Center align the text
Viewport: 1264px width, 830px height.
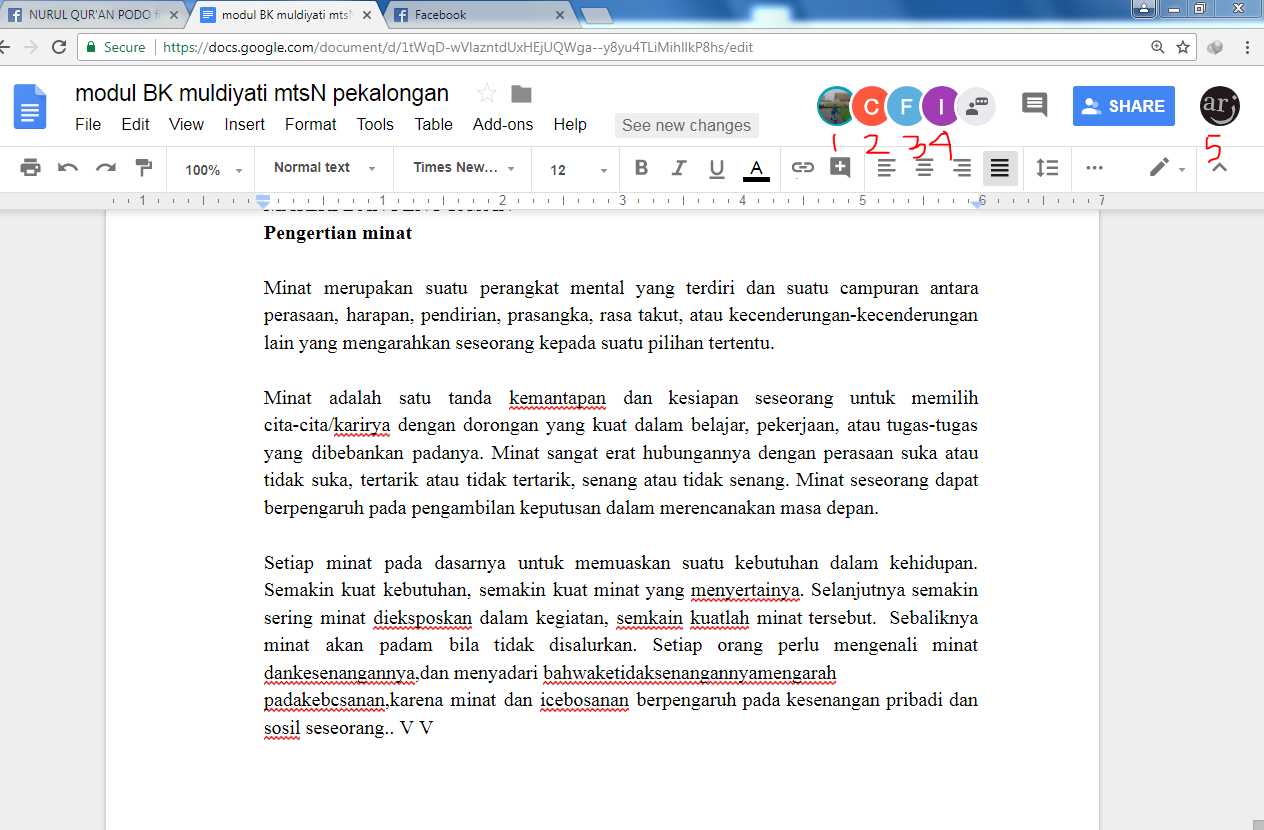(x=924, y=168)
